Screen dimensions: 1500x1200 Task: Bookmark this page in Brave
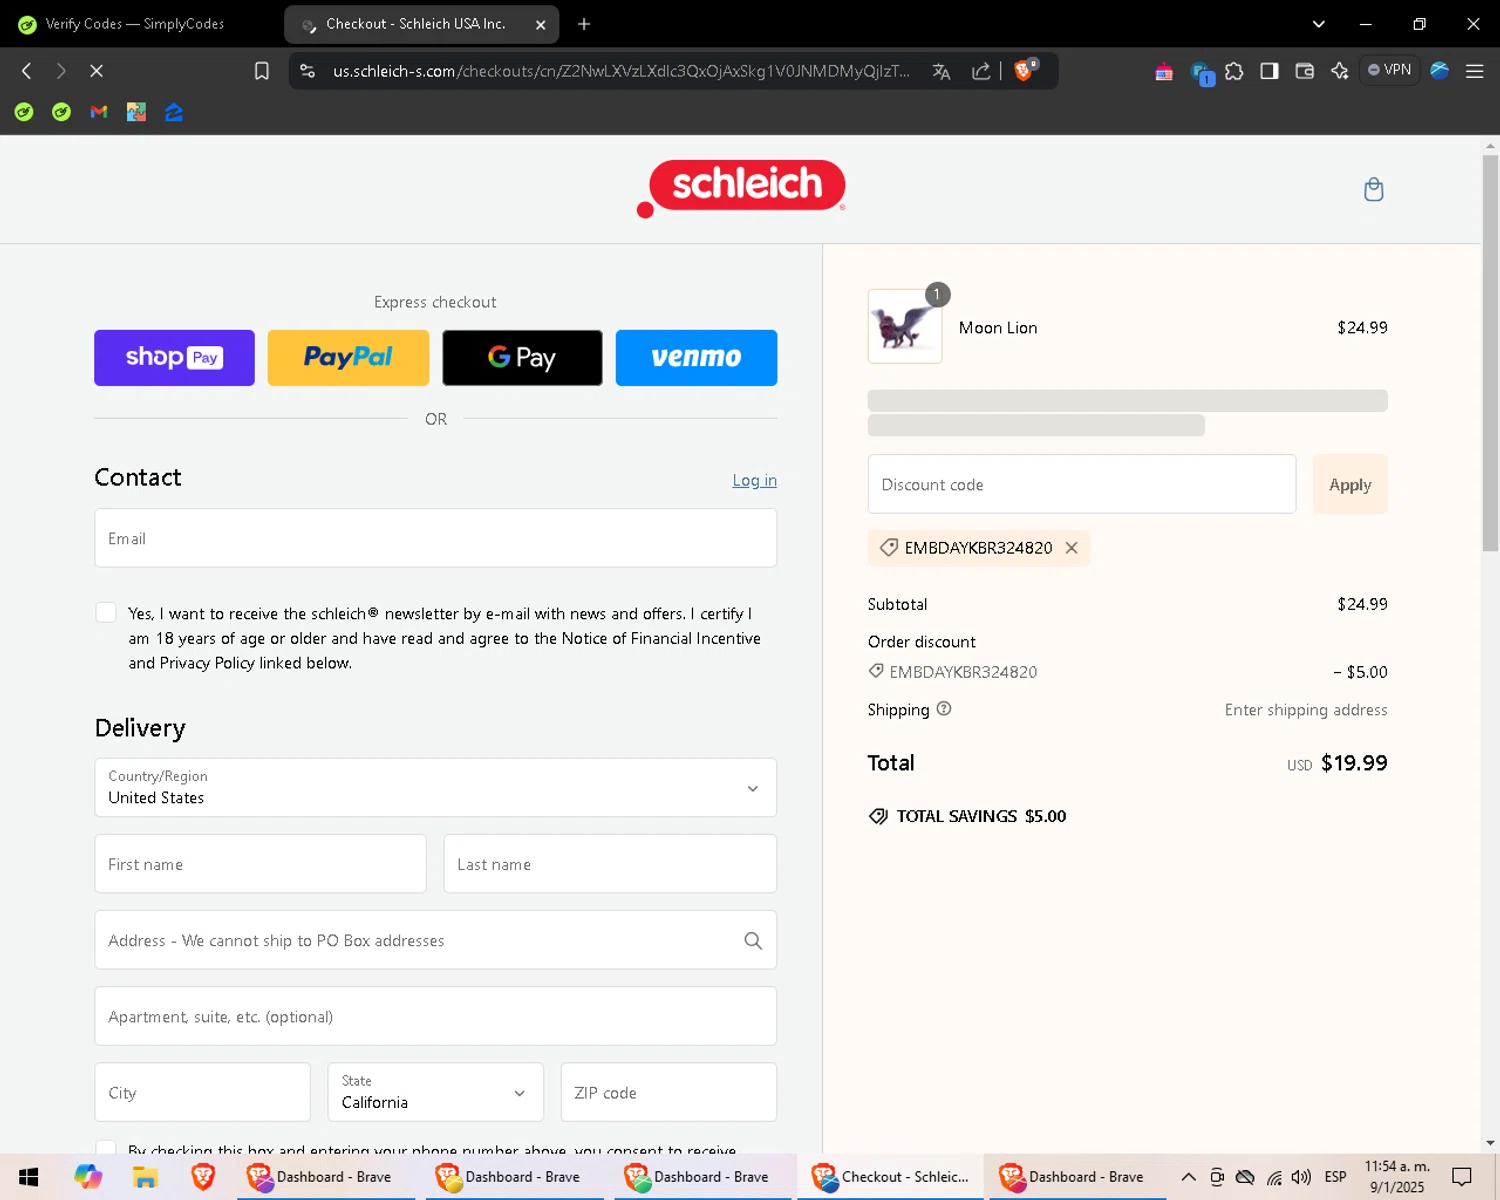pos(262,71)
